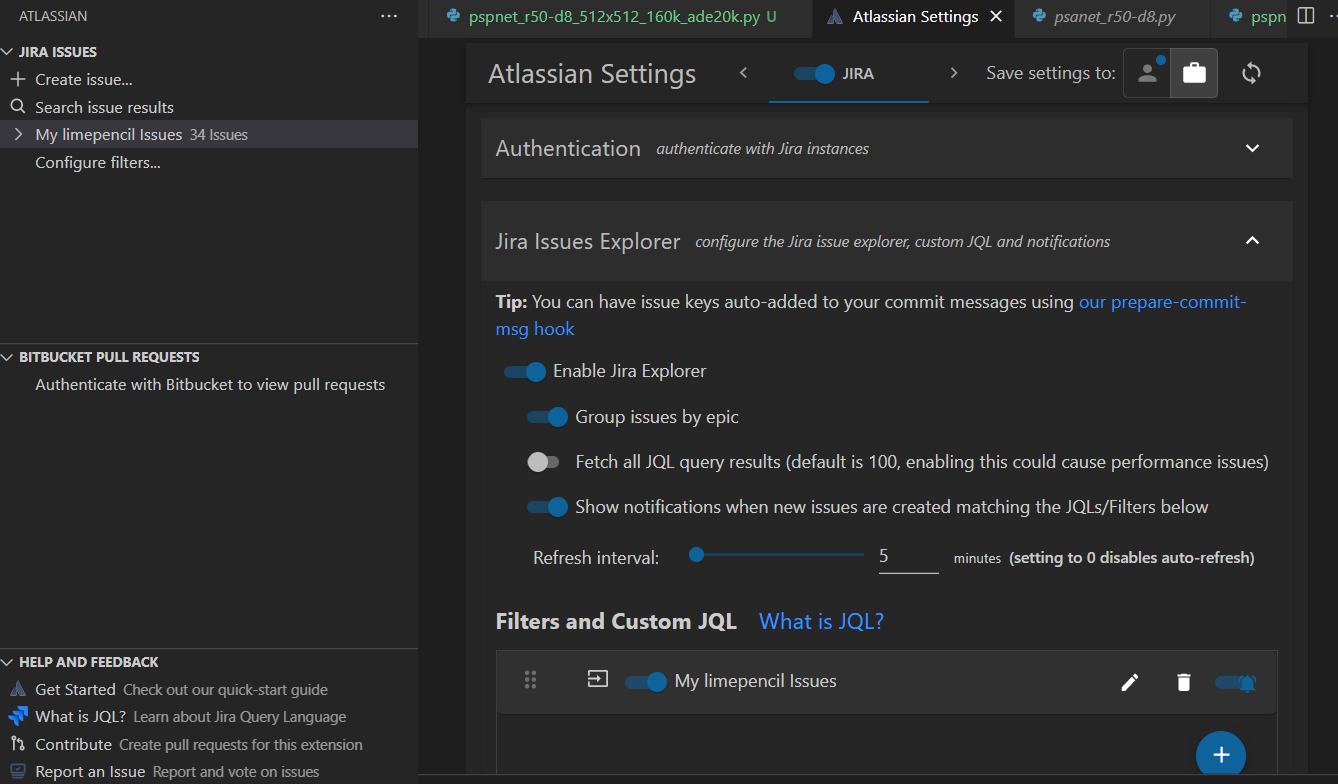Image resolution: width=1338 pixels, height=784 pixels.
Task: Open Get Started quick-start guide
Action: [209, 689]
